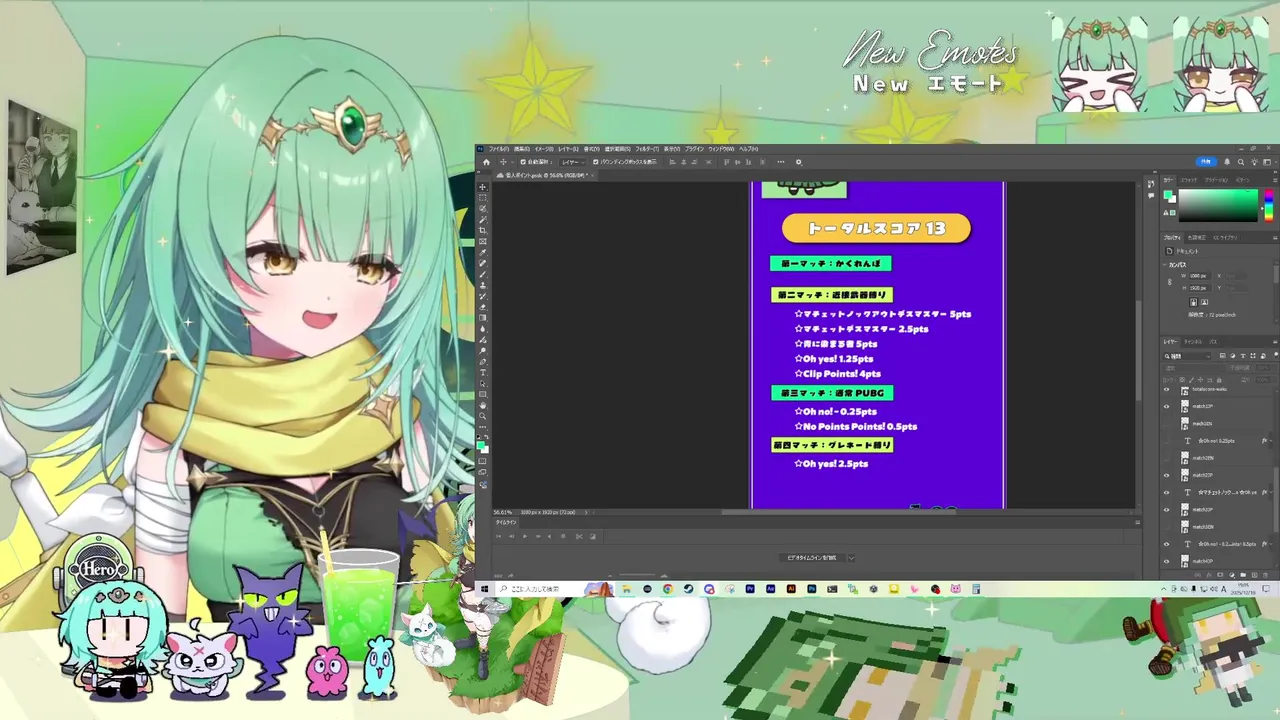Open the Auto-Select layer dropdown
1280x720 pixels.
click(x=573, y=162)
